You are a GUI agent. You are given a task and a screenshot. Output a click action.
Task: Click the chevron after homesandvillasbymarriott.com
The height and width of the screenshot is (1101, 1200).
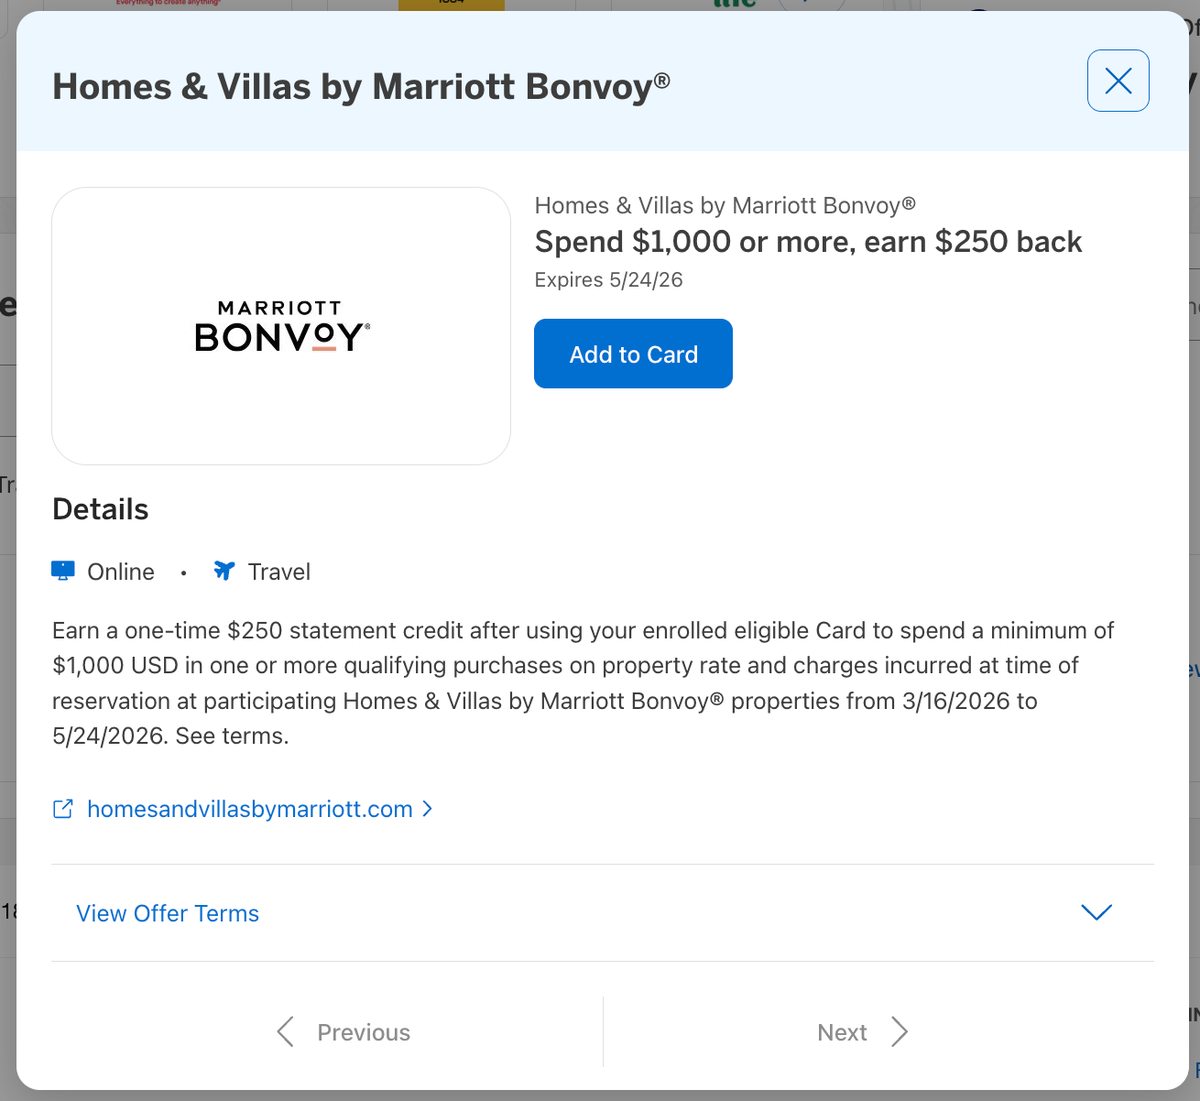click(427, 808)
